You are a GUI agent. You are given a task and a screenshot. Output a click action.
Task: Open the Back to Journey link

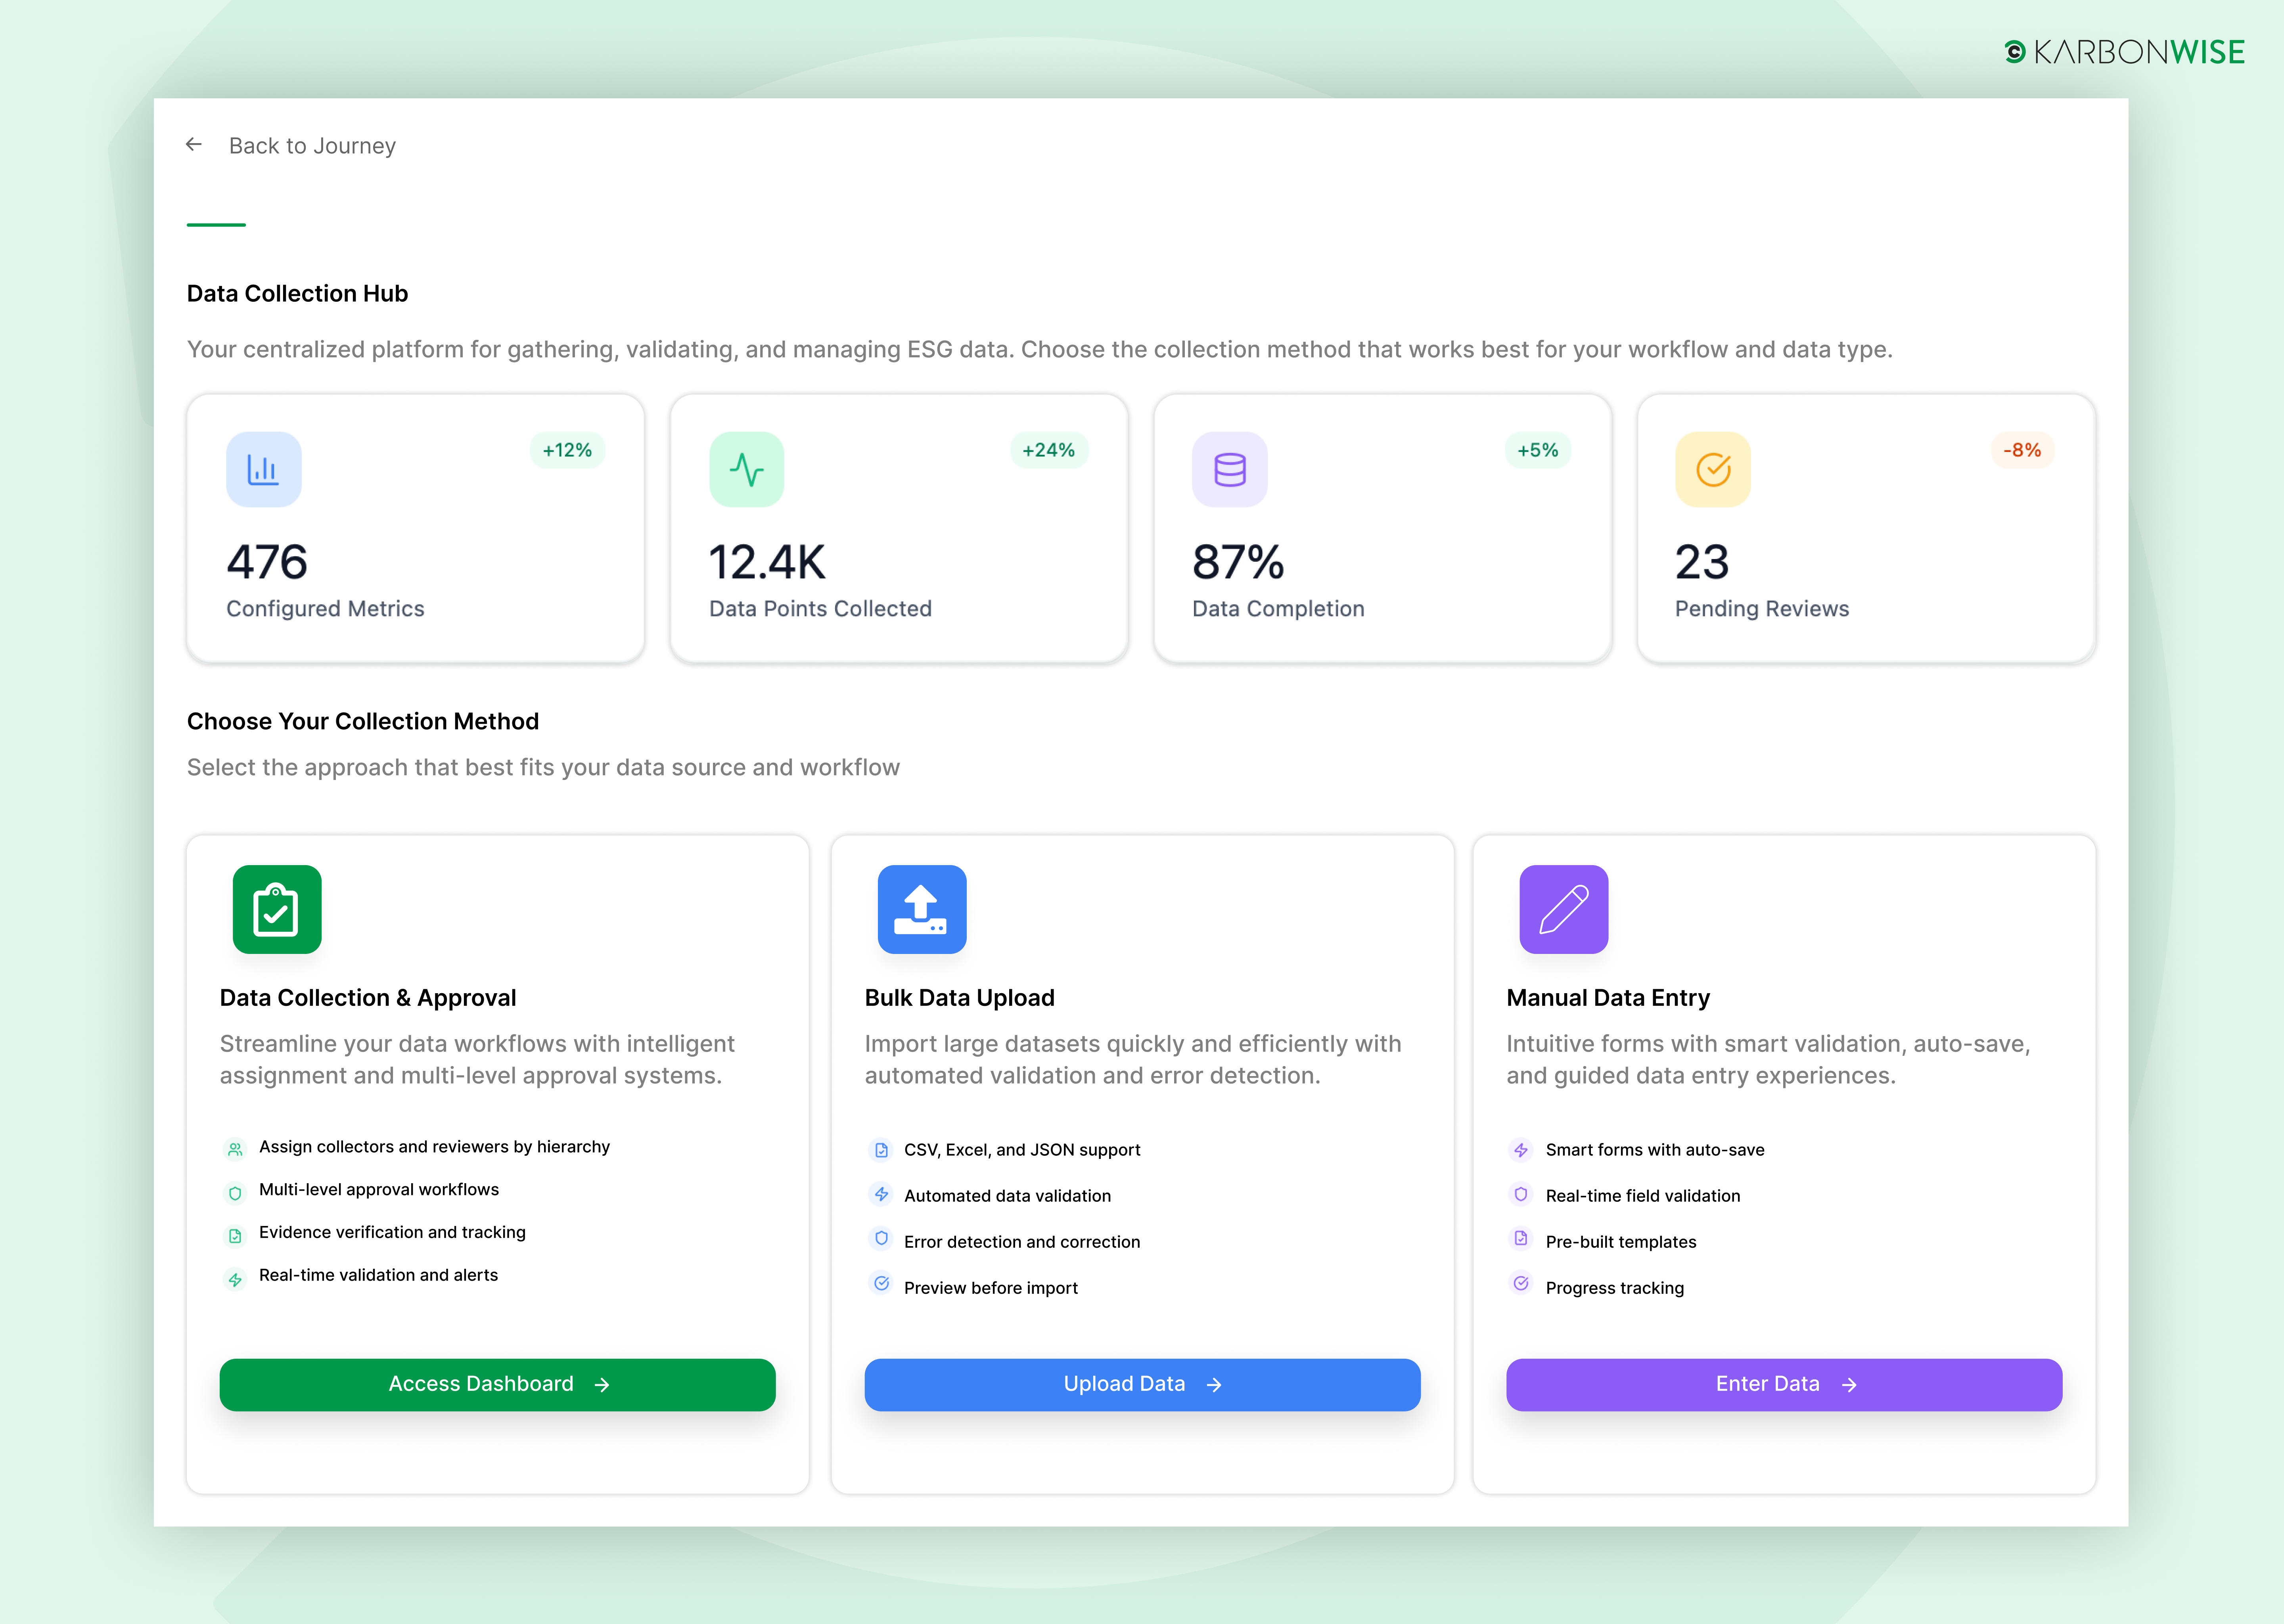point(312,146)
